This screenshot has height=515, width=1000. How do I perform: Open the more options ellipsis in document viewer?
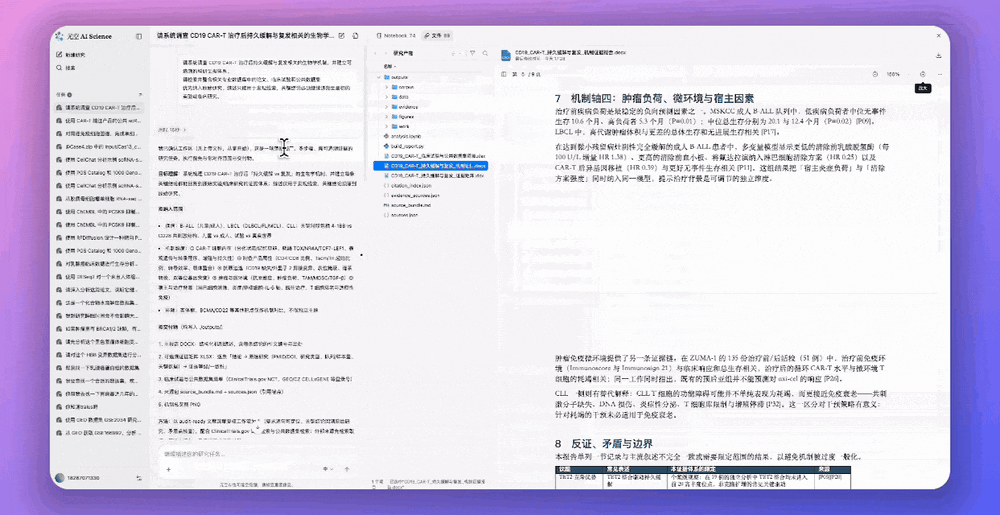point(939,74)
